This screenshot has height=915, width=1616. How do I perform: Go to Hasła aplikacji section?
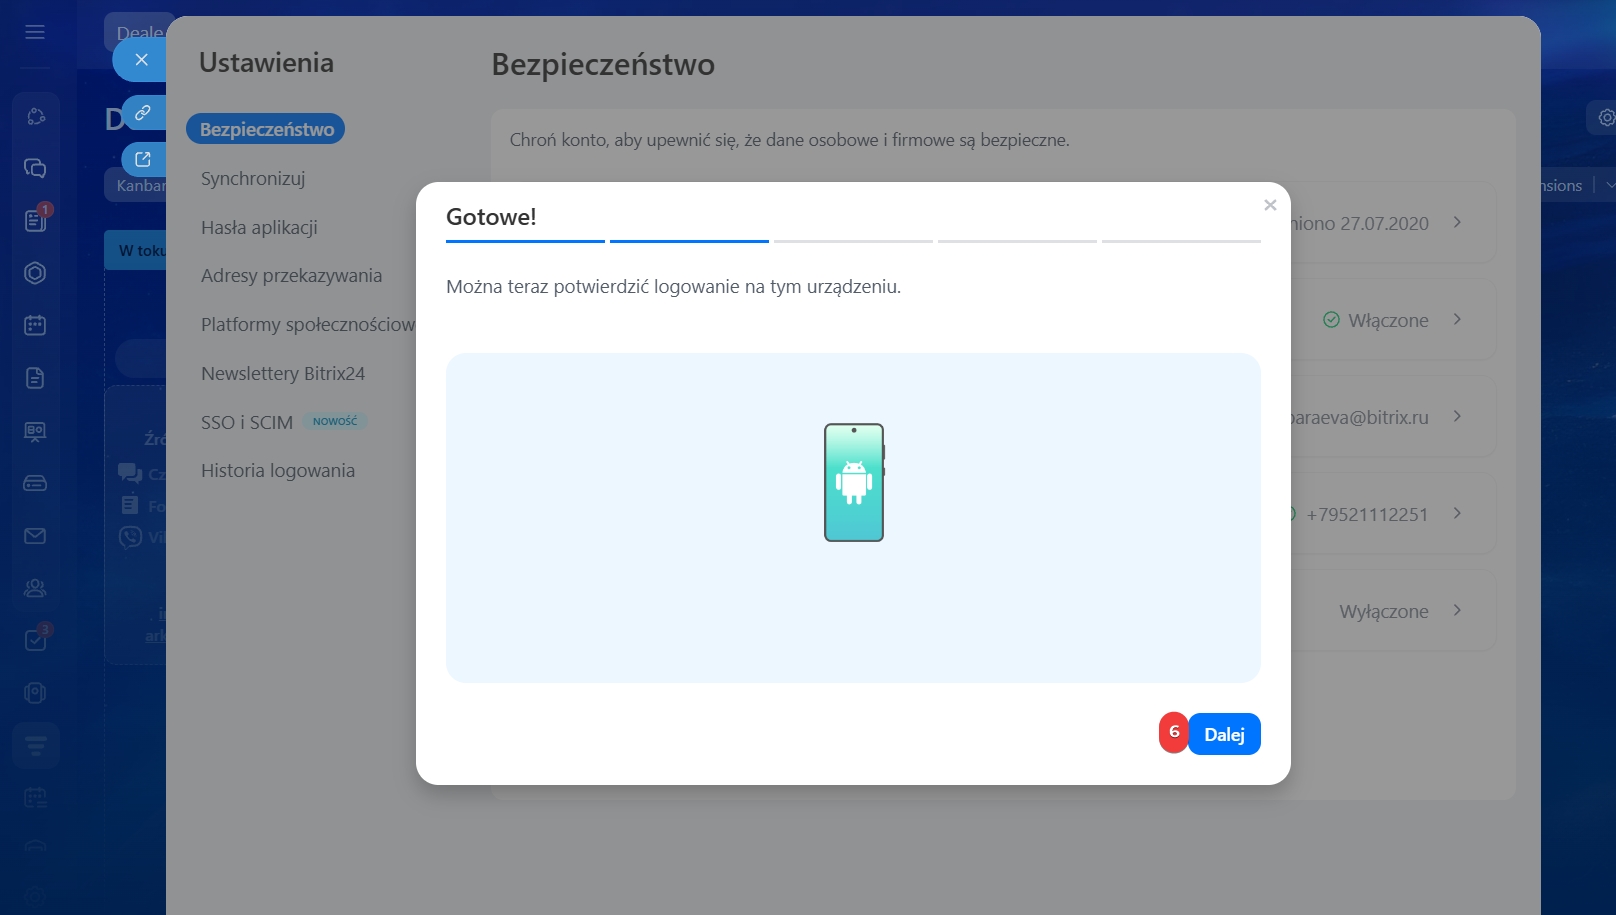(259, 227)
